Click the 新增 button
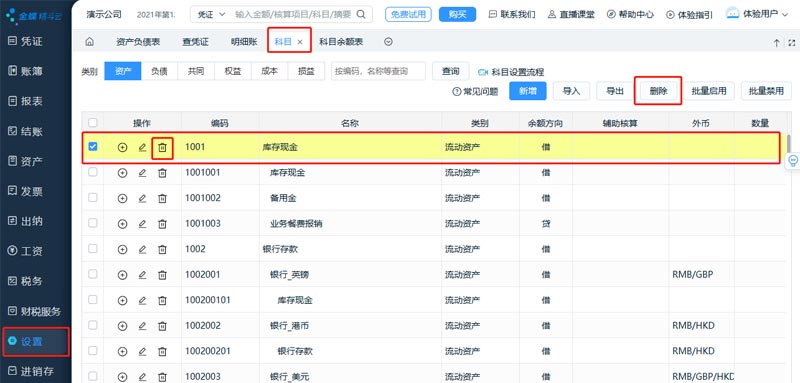The height and width of the screenshot is (383, 800). tap(528, 91)
